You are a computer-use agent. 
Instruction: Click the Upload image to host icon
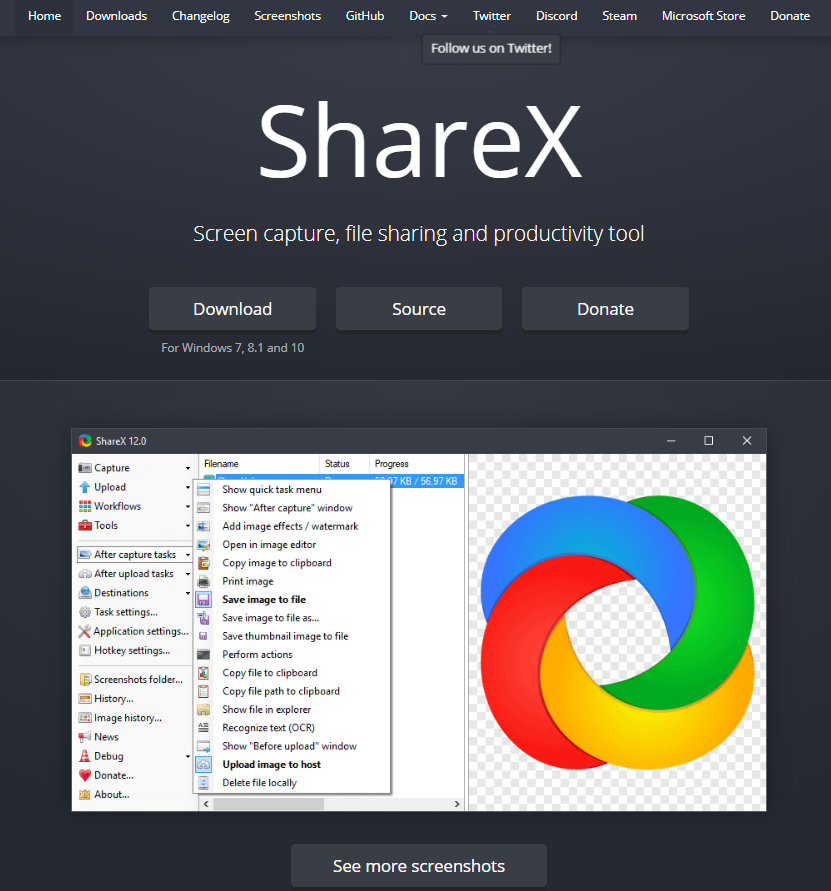click(203, 764)
